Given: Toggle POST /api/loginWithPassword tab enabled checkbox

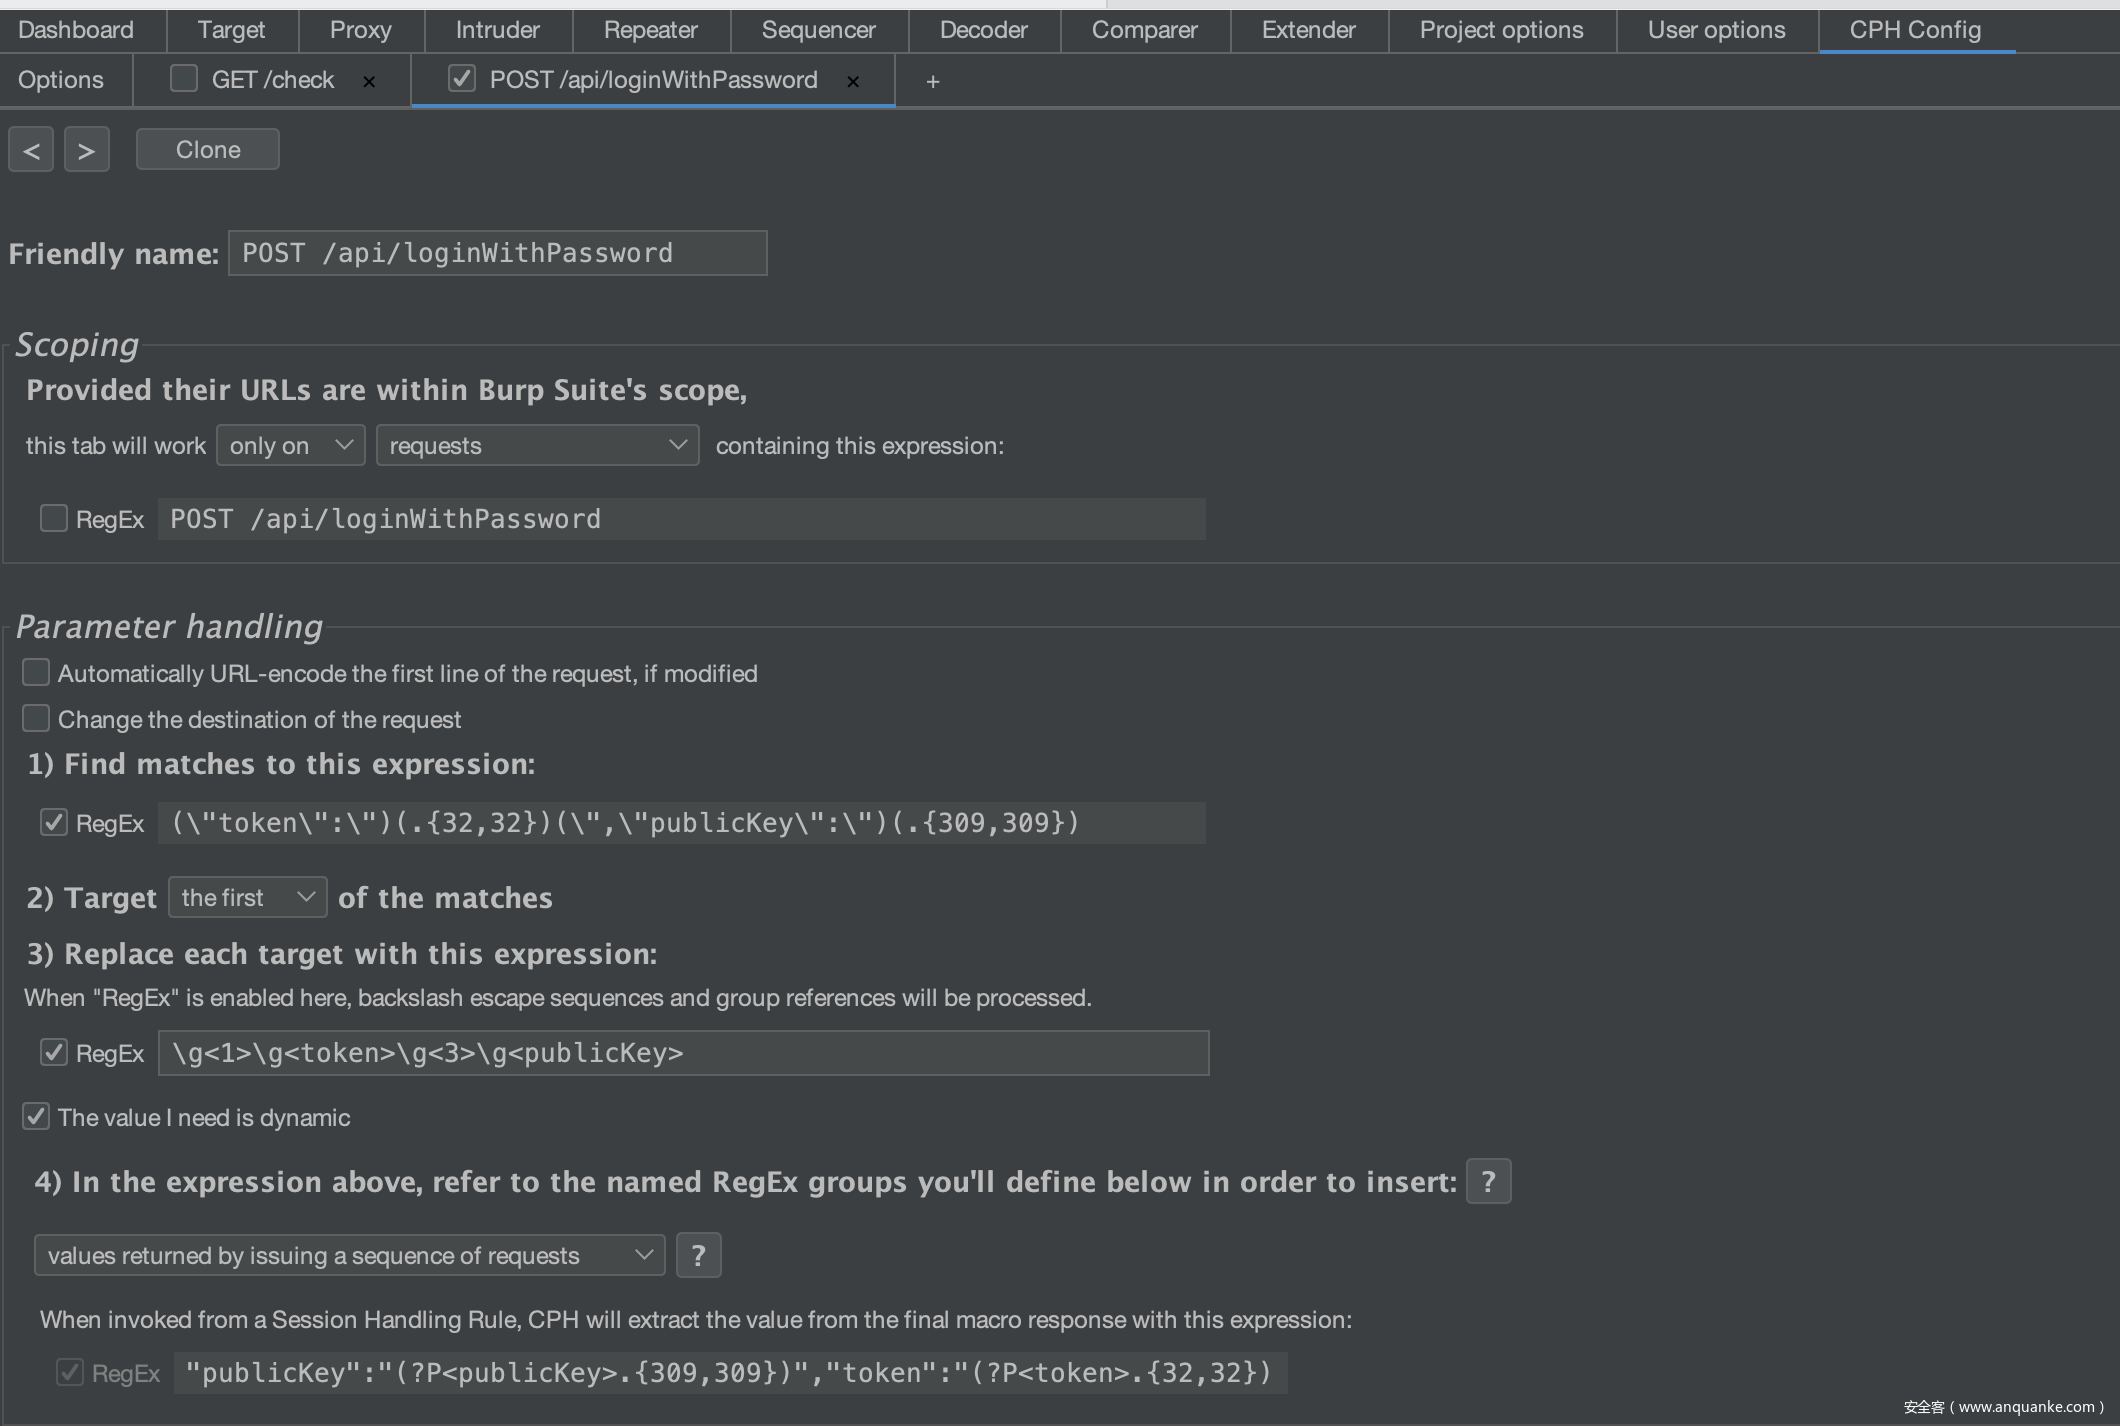Looking at the screenshot, I should (462, 79).
